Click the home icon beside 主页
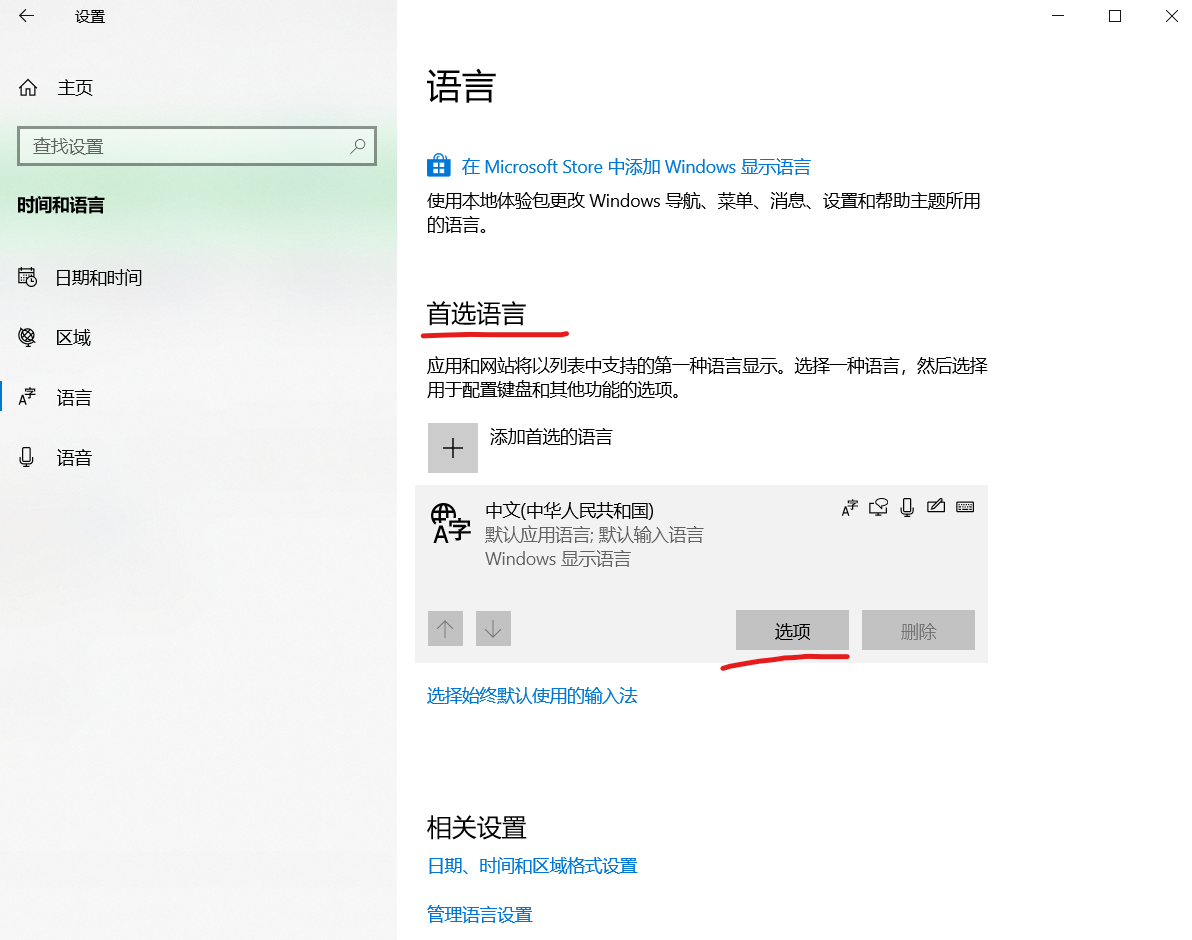Screen dimensions: 1192x940 (27, 87)
